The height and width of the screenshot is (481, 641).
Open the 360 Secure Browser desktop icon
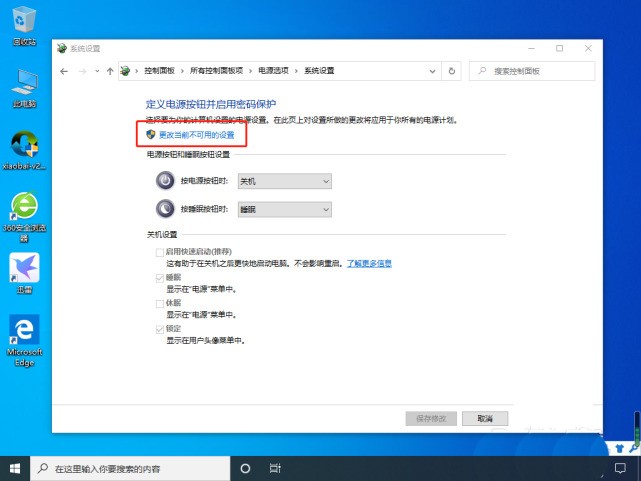point(24,217)
